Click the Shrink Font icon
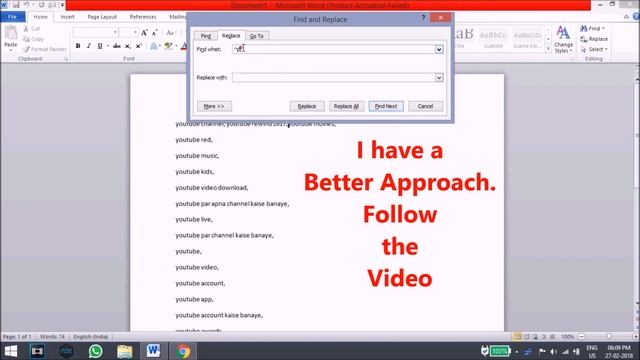Image resolution: width=640 pixels, height=360 pixels. pyautogui.click(x=154, y=33)
